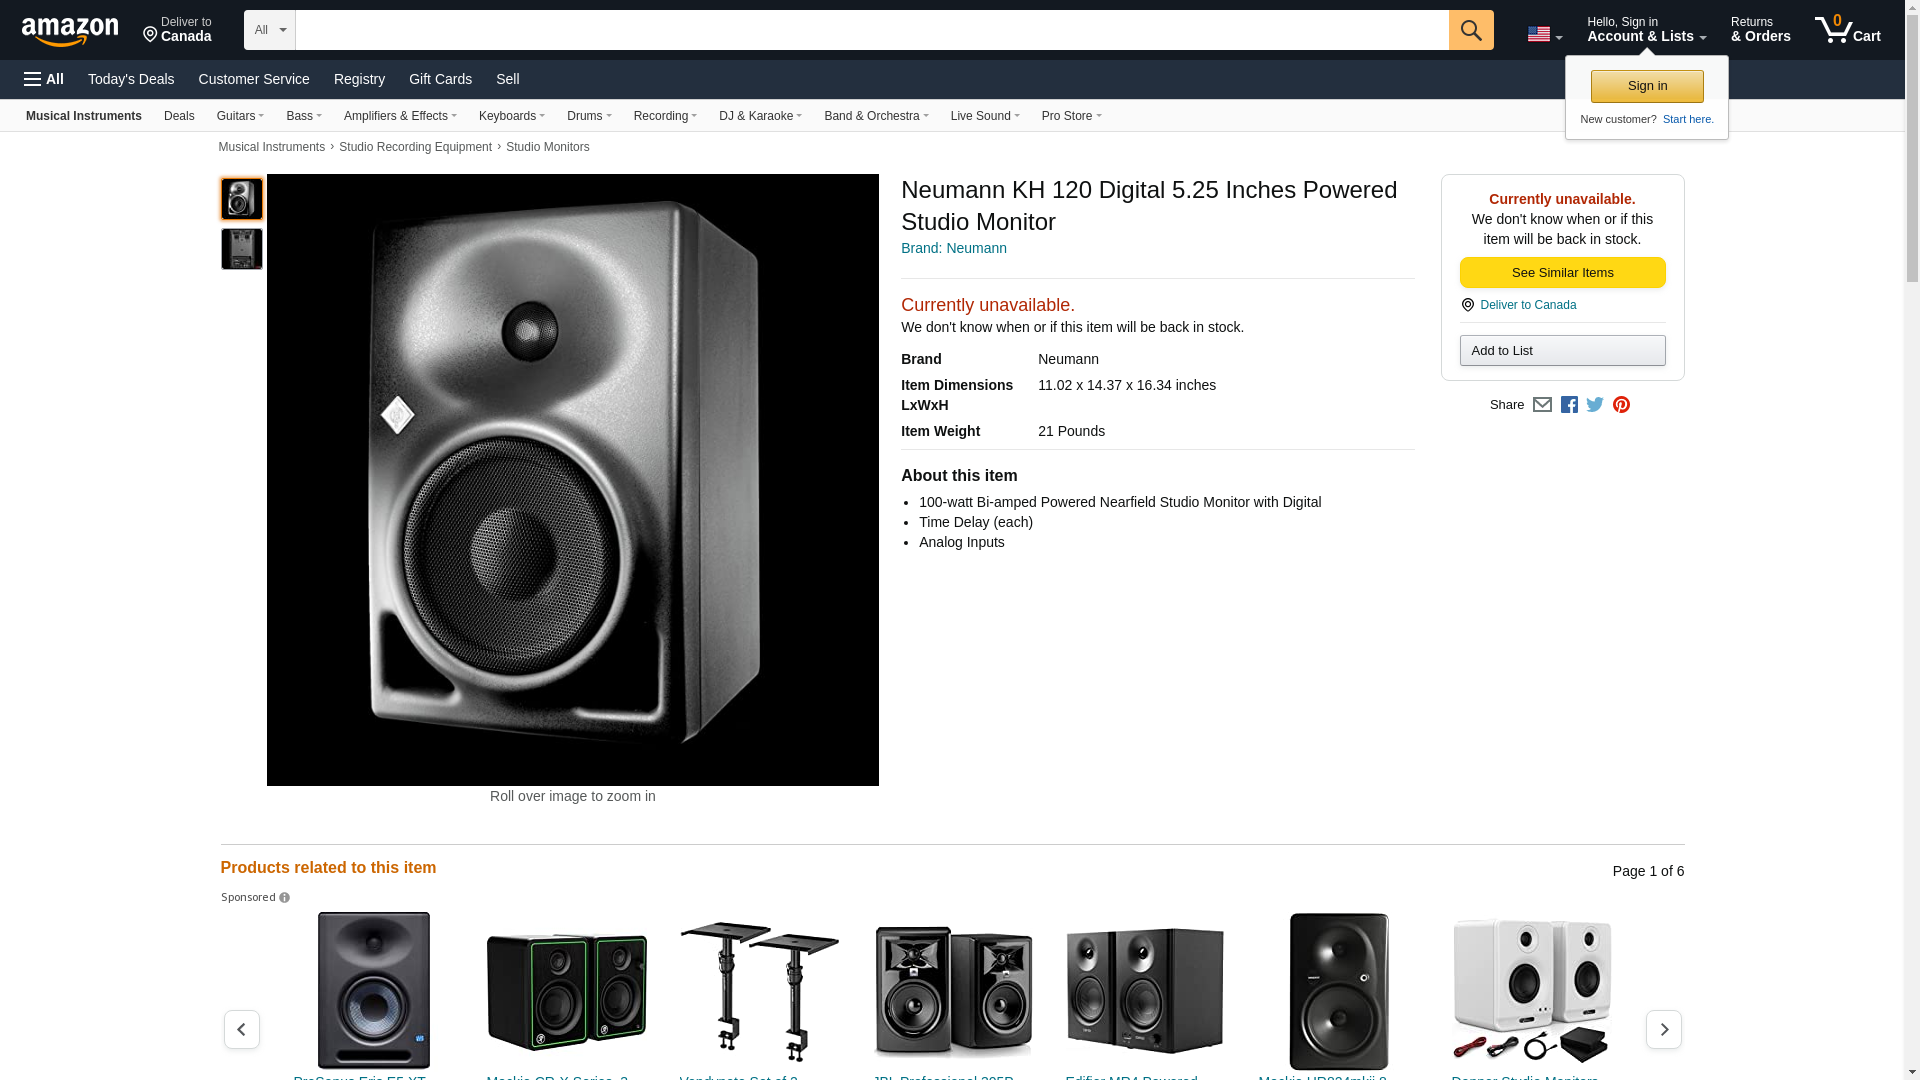Share product via email icon
The image size is (1920, 1080).
pyautogui.click(x=1542, y=405)
